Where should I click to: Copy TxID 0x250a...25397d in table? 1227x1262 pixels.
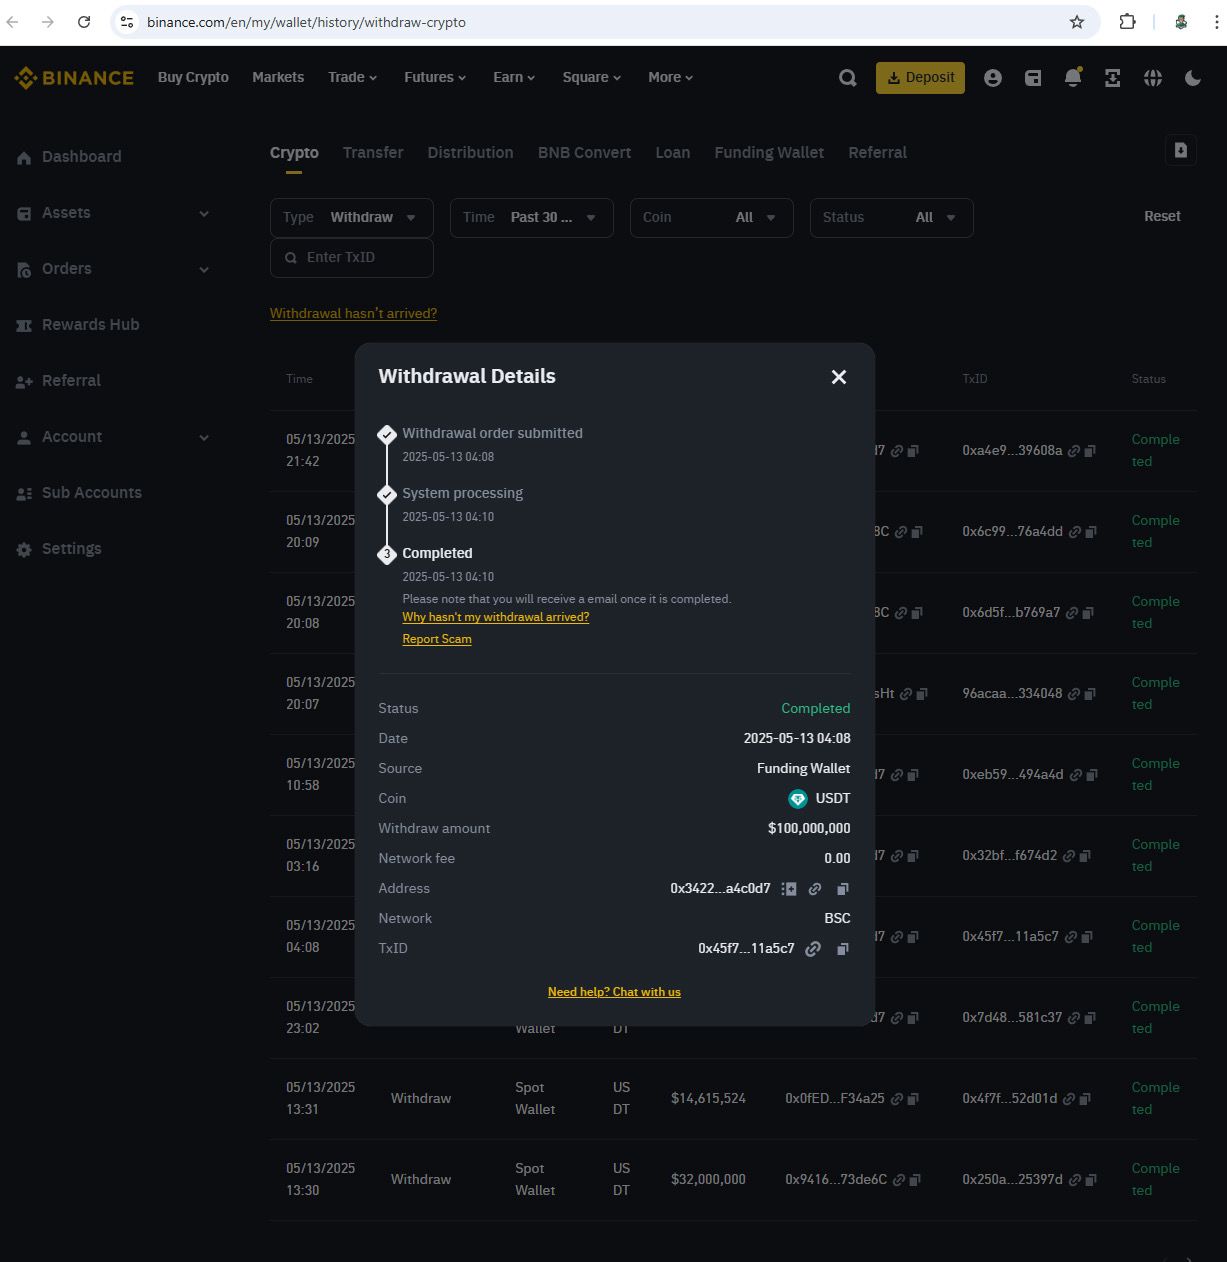[x=1091, y=1180]
